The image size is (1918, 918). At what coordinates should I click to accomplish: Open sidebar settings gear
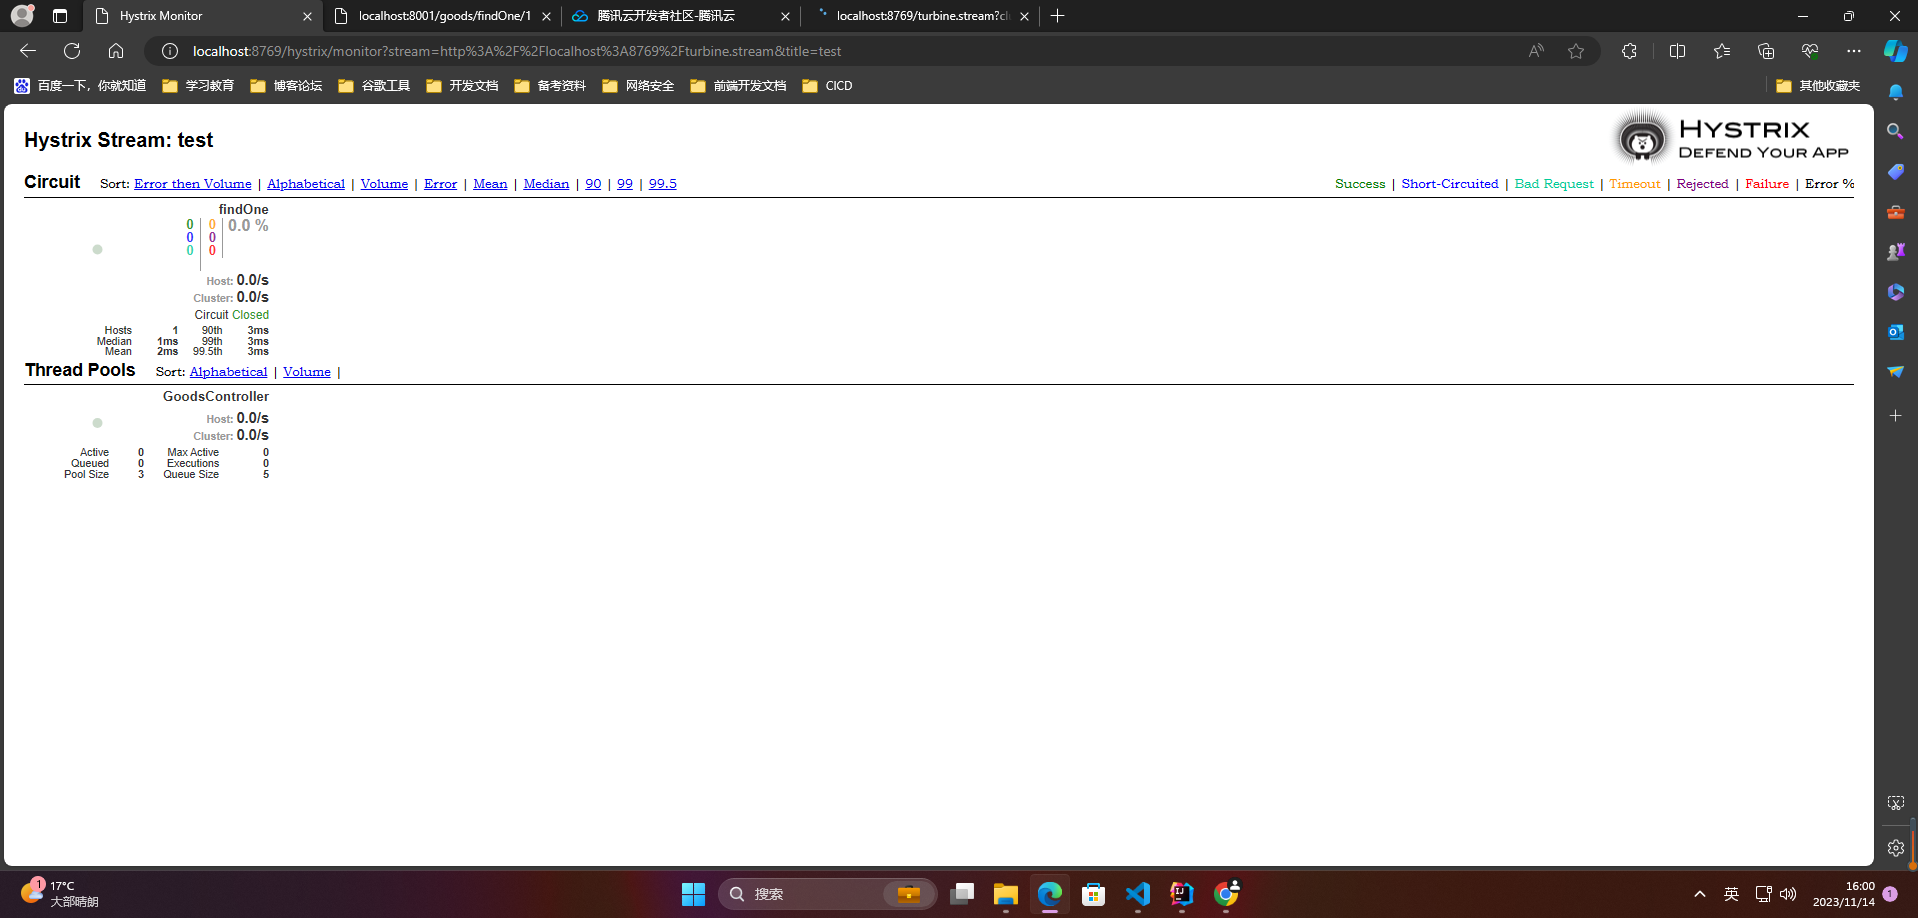(1895, 848)
